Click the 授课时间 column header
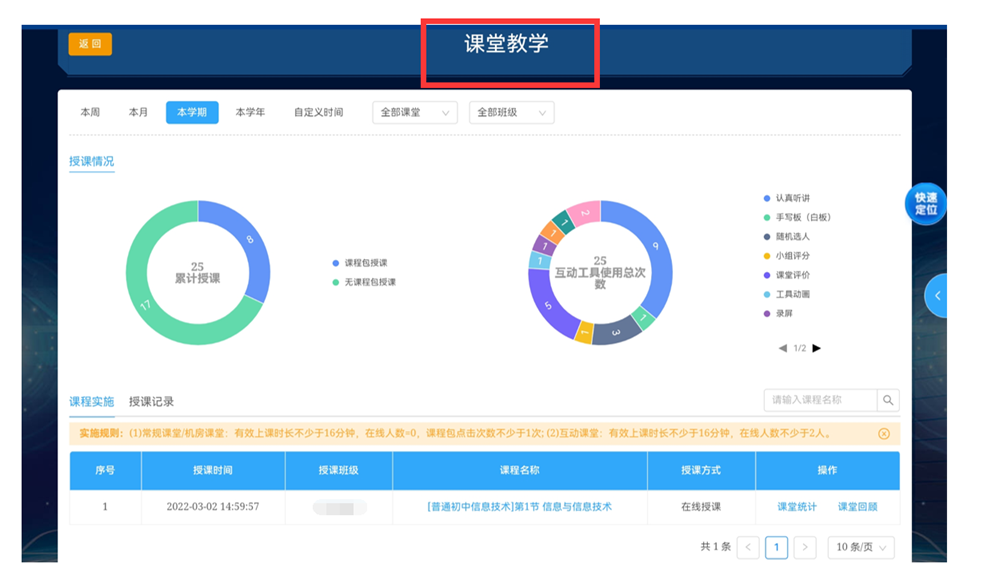 tap(213, 470)
